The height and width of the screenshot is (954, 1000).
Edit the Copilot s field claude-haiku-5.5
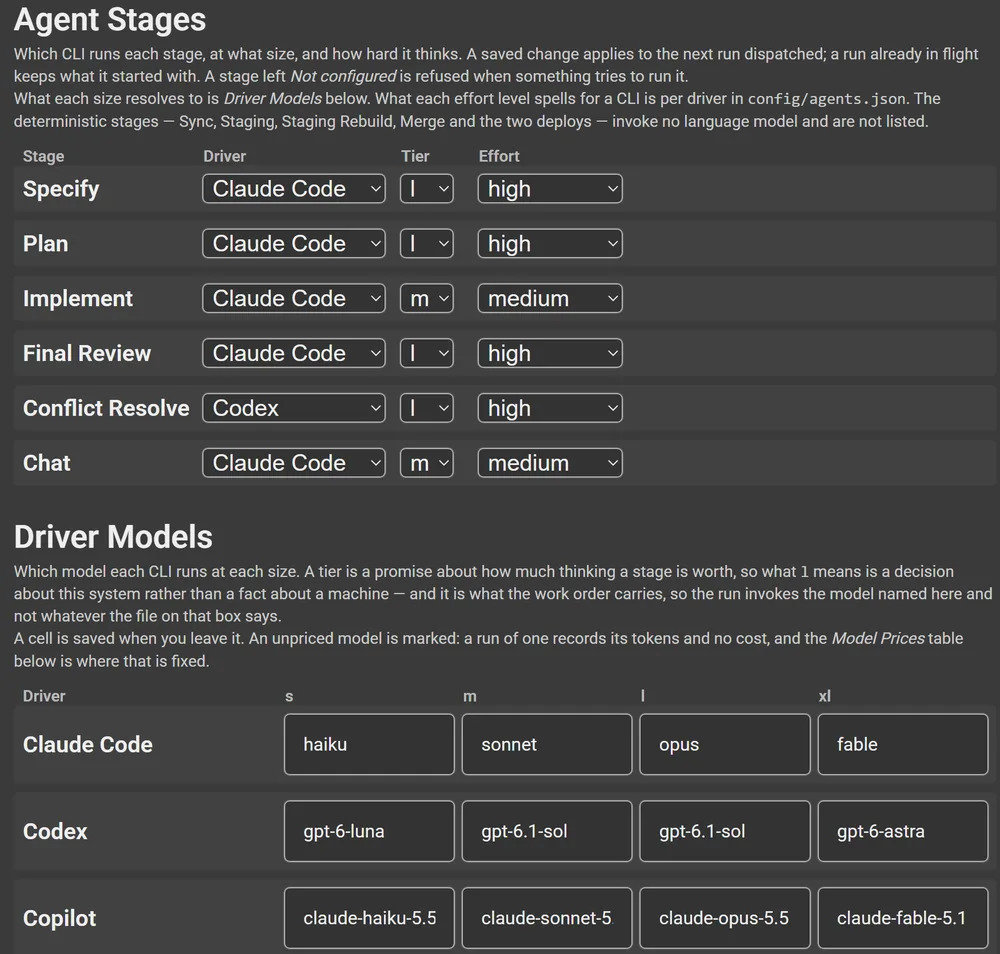(x=369, y=918)
